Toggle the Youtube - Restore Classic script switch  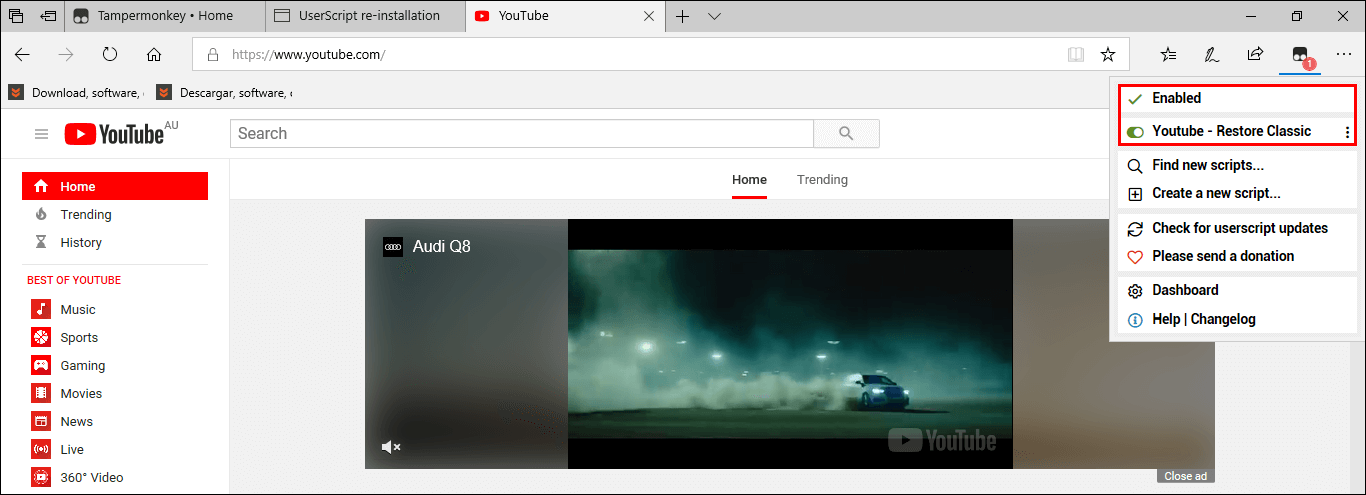1135,132
